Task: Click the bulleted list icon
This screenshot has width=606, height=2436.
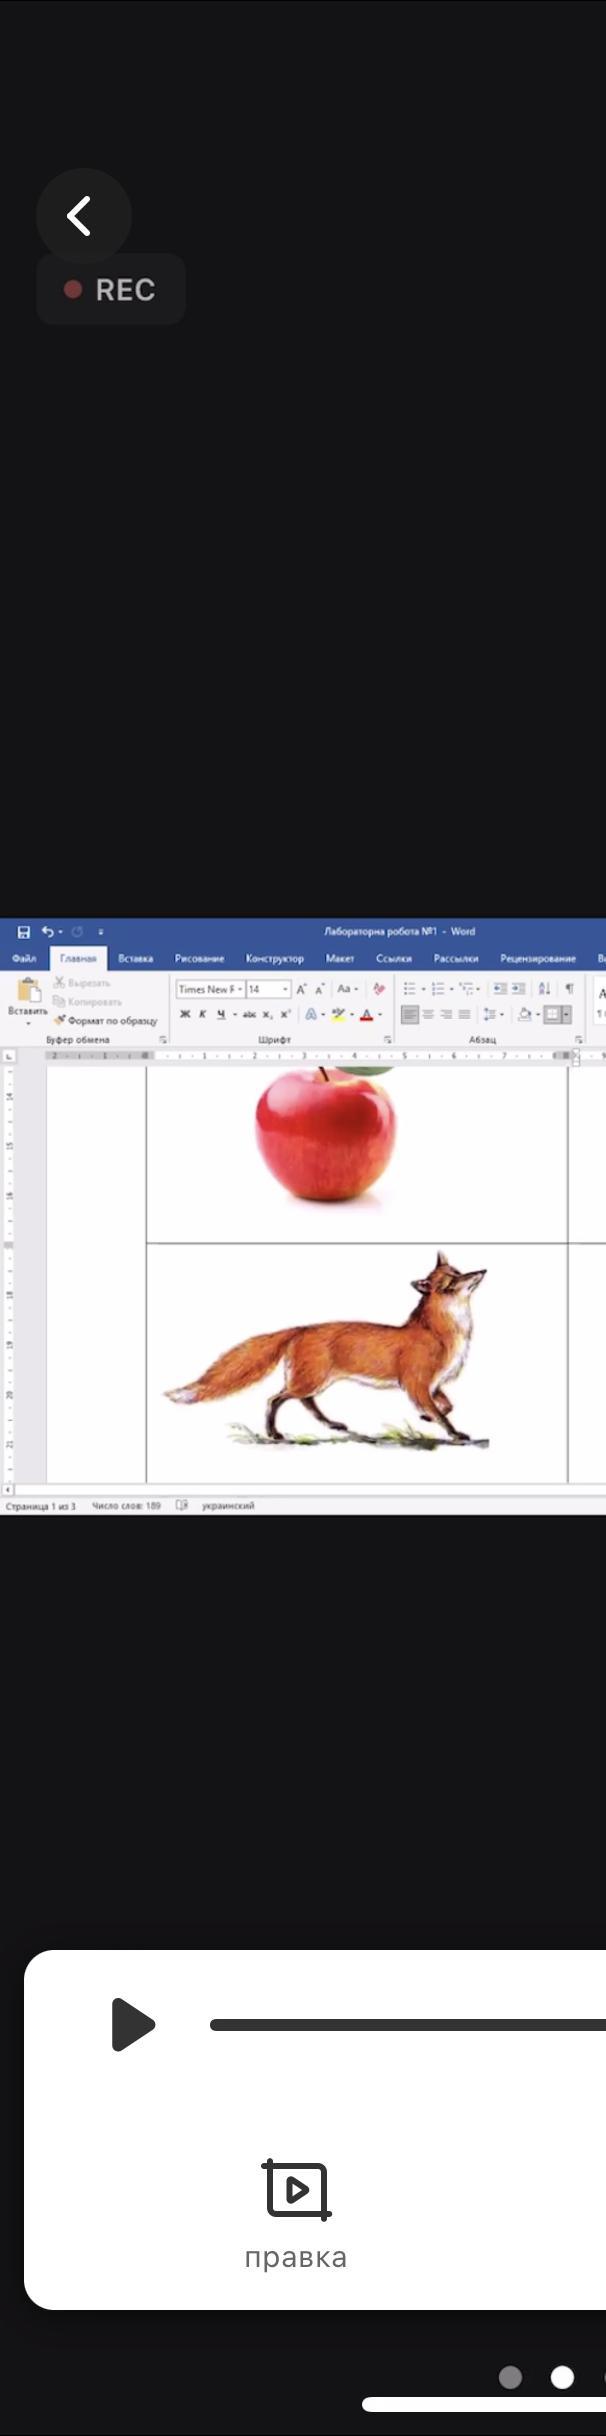Action: [409, 989]
